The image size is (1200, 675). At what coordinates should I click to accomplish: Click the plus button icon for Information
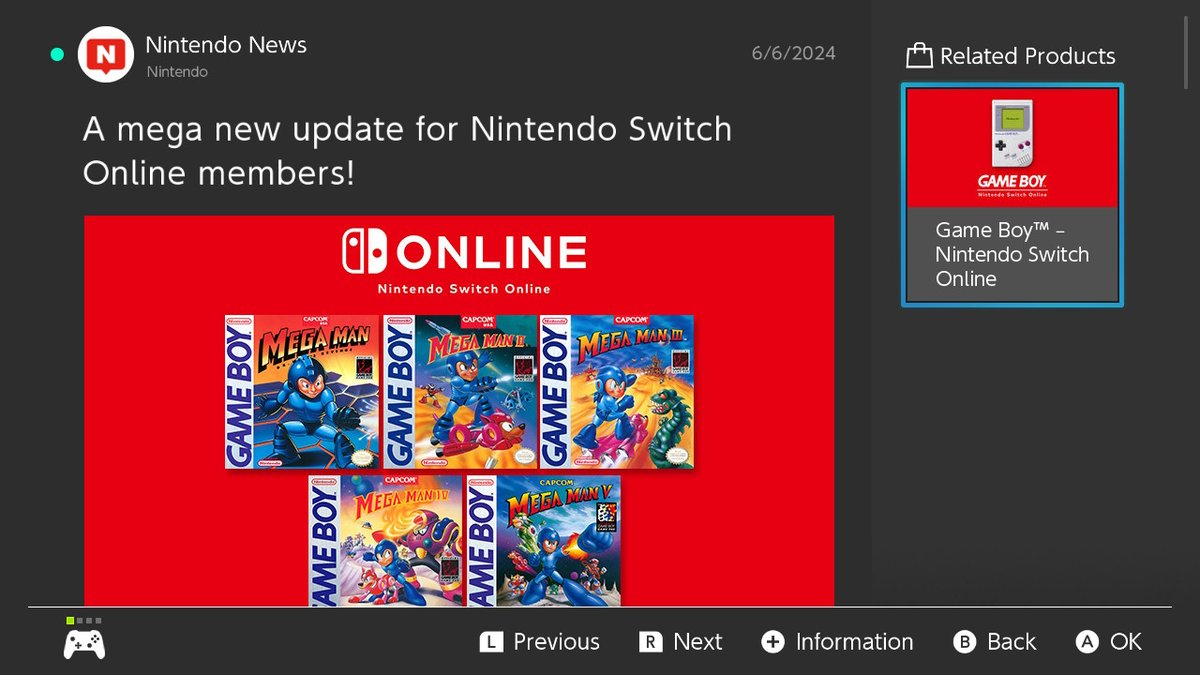click(773, 642)
